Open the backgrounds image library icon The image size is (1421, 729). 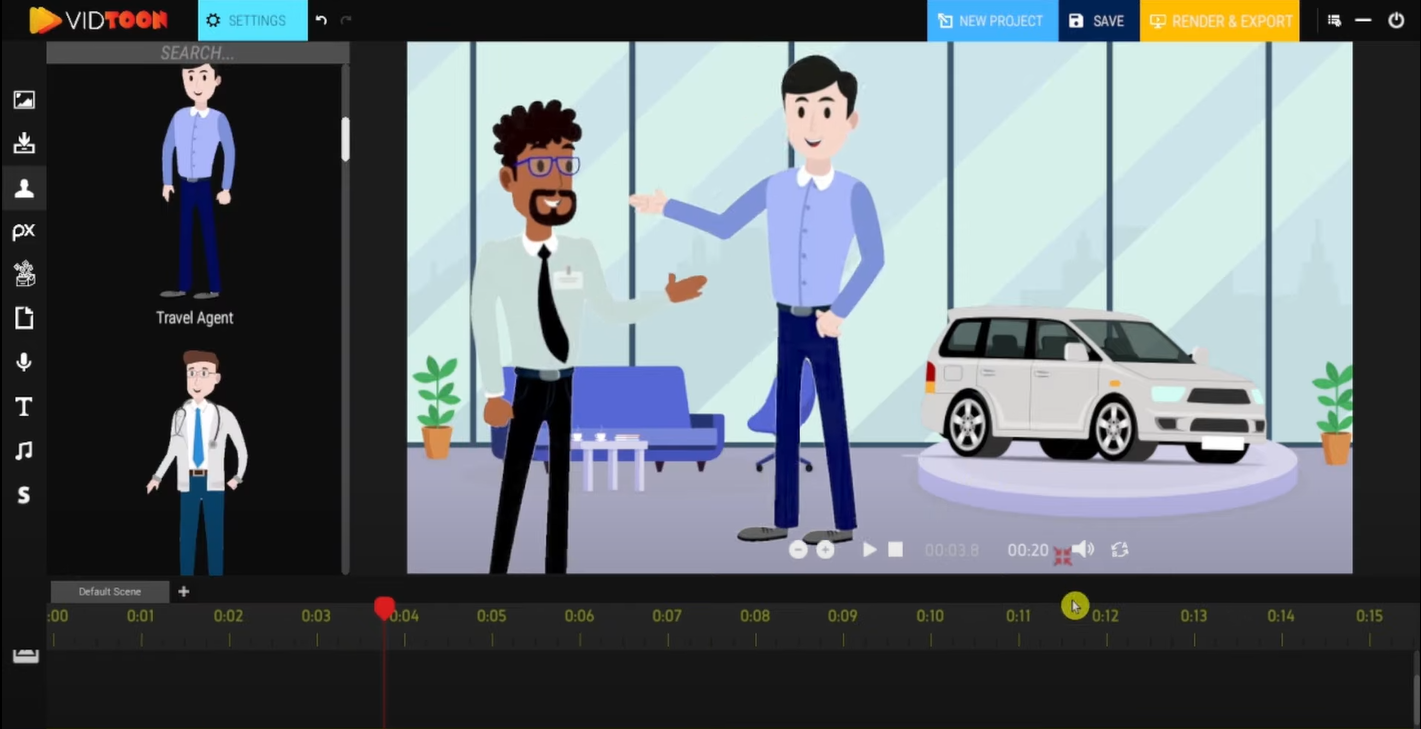click(24, 100)
